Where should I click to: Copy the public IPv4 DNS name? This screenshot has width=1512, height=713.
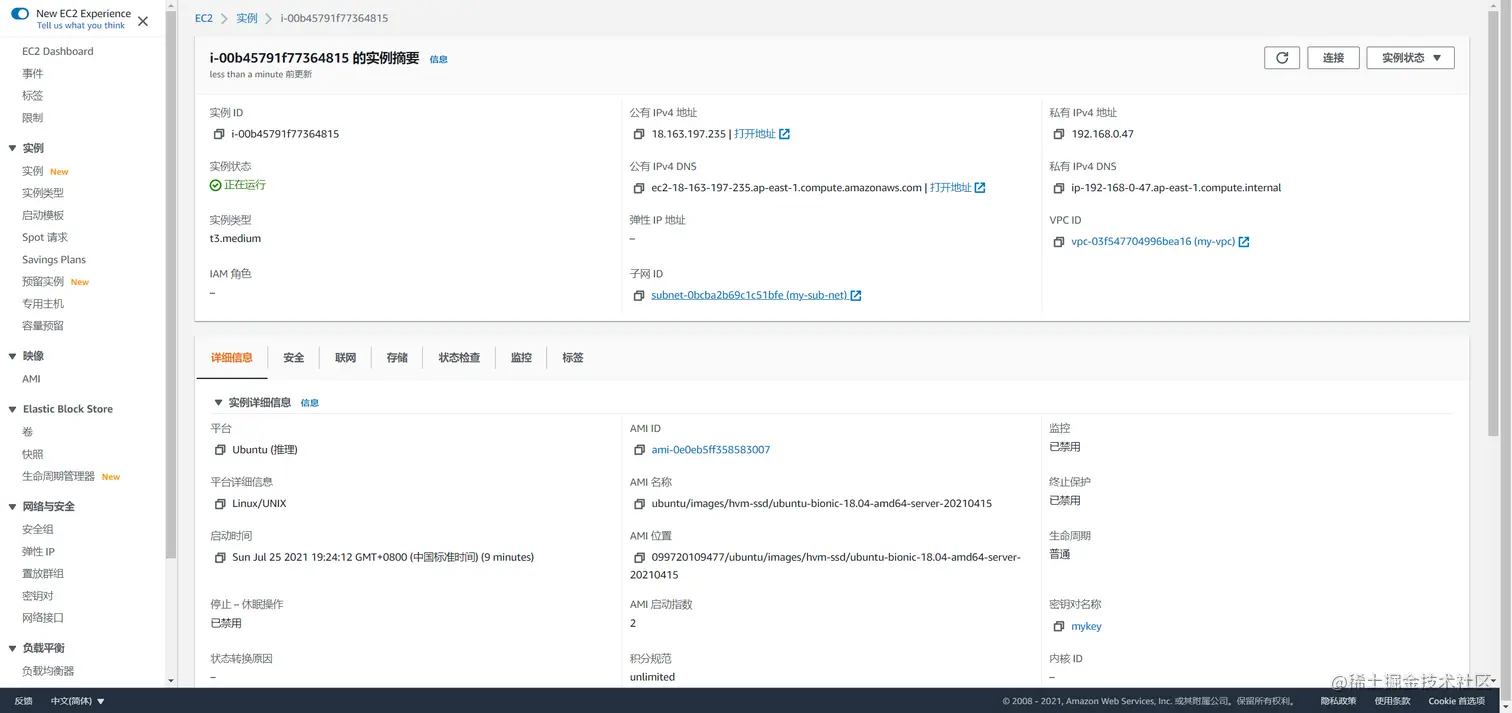click(x=639, y=188)
